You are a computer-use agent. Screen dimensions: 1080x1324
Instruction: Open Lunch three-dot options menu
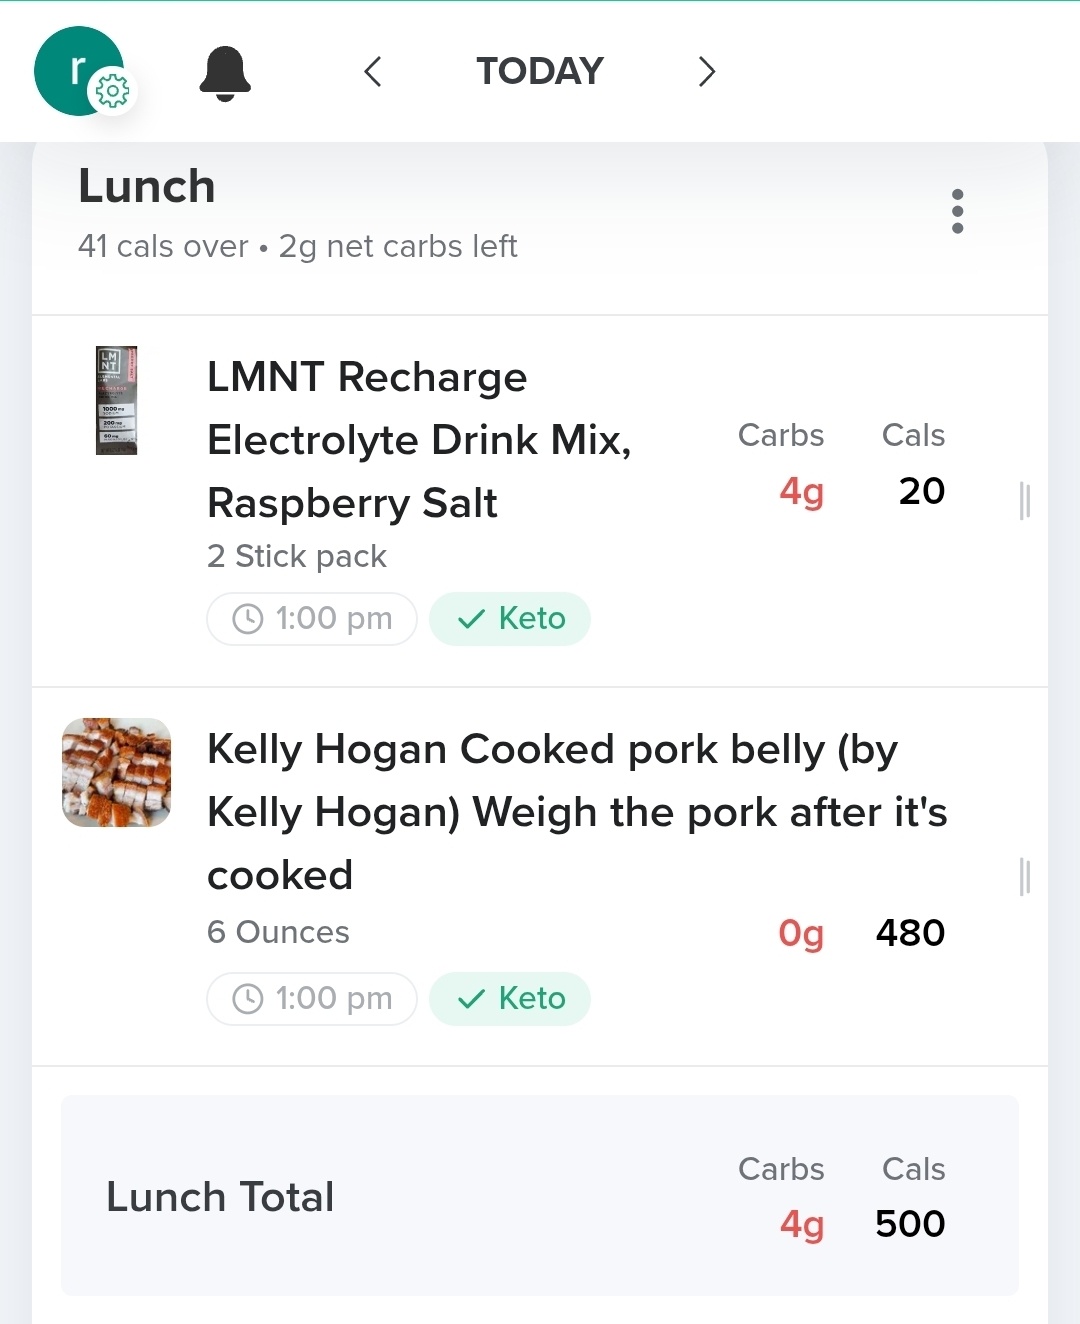[x=957, y=211]
